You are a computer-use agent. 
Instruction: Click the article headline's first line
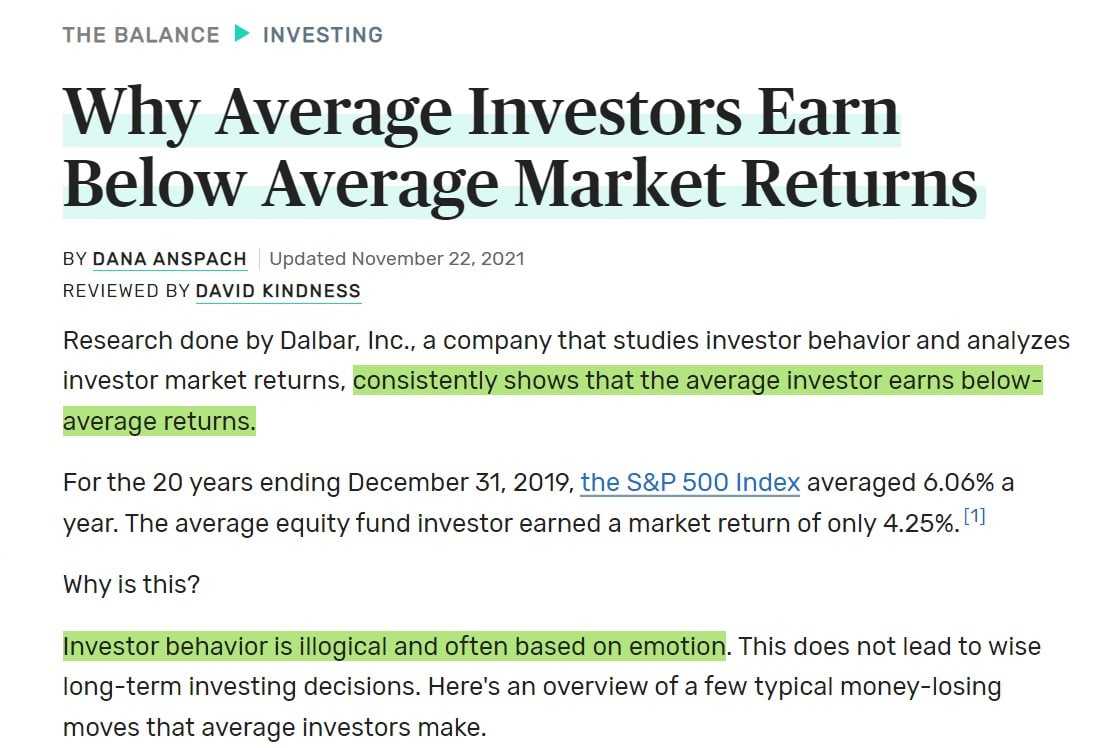point(481,110)
